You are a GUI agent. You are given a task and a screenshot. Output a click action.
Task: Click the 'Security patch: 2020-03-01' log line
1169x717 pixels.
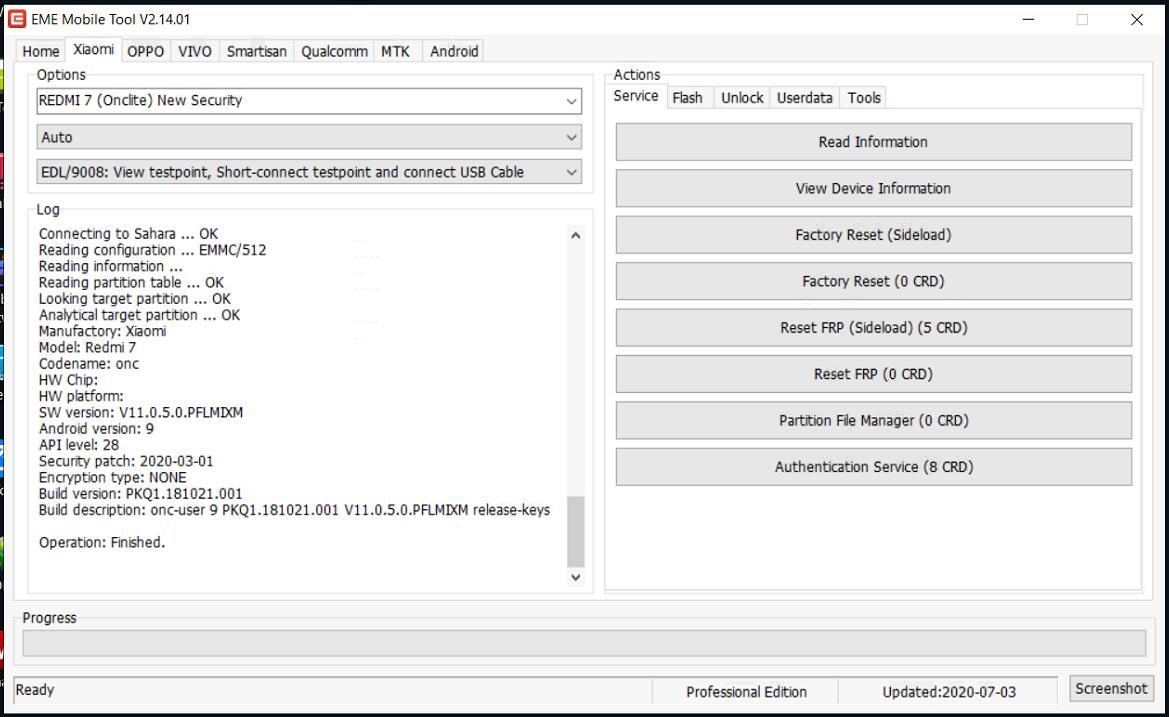point(126,461)
